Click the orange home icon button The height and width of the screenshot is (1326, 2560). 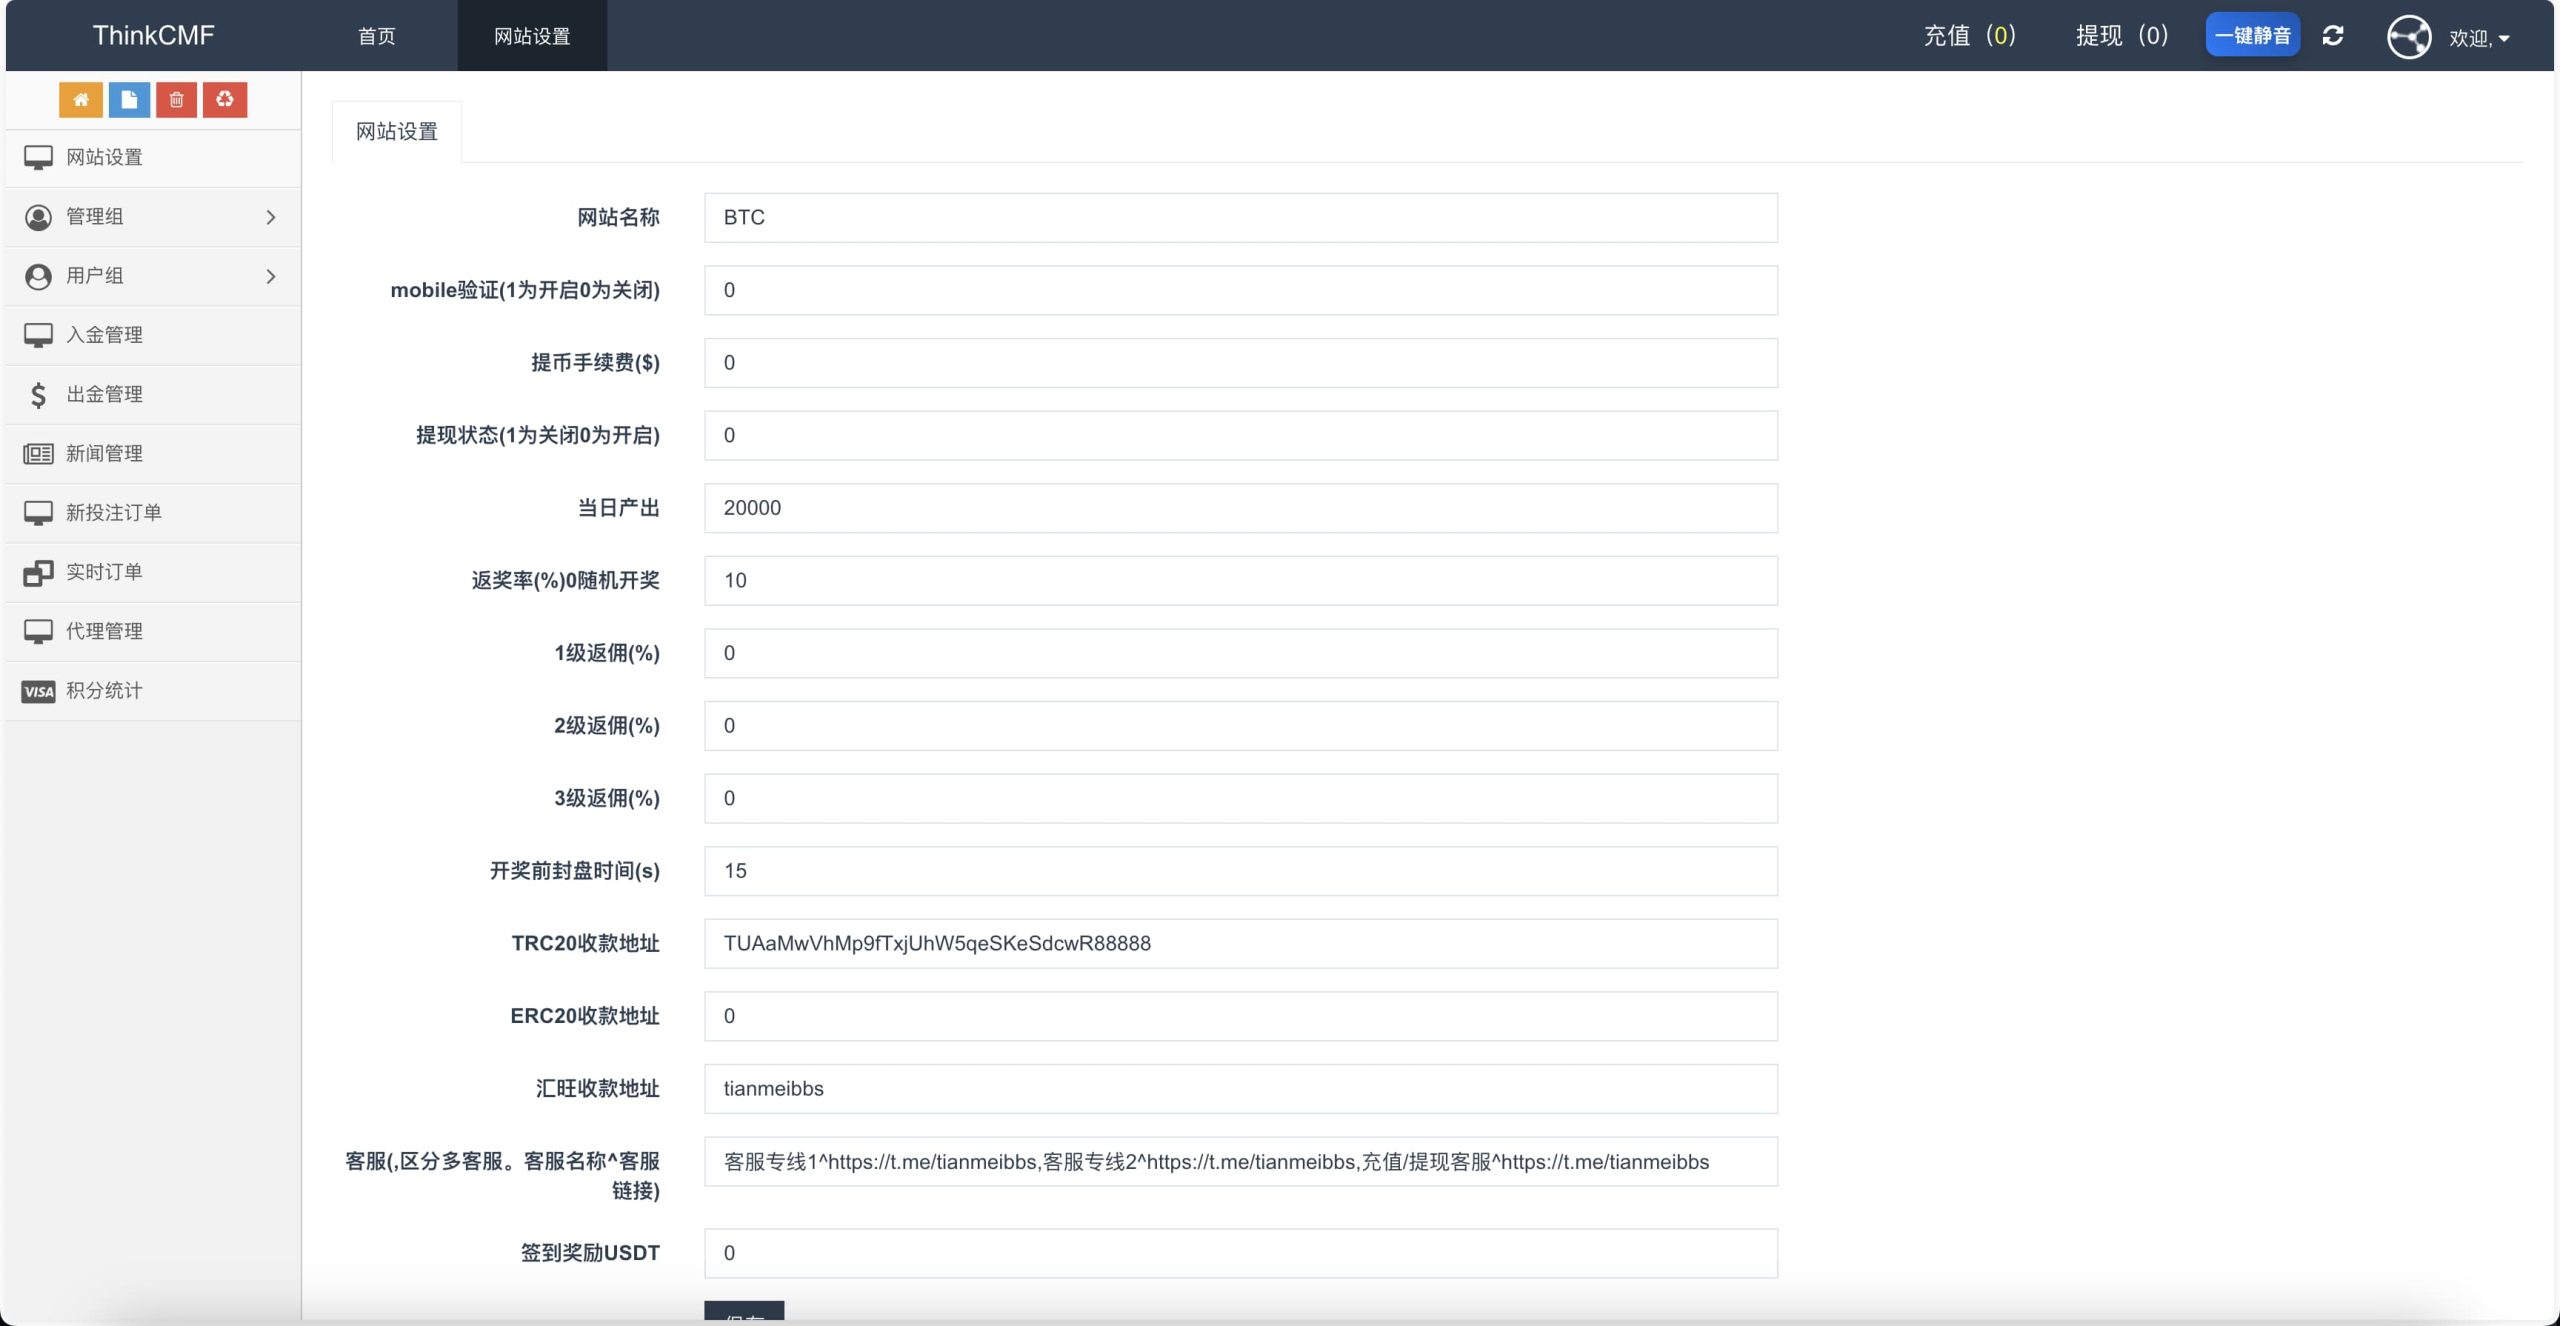81,100
